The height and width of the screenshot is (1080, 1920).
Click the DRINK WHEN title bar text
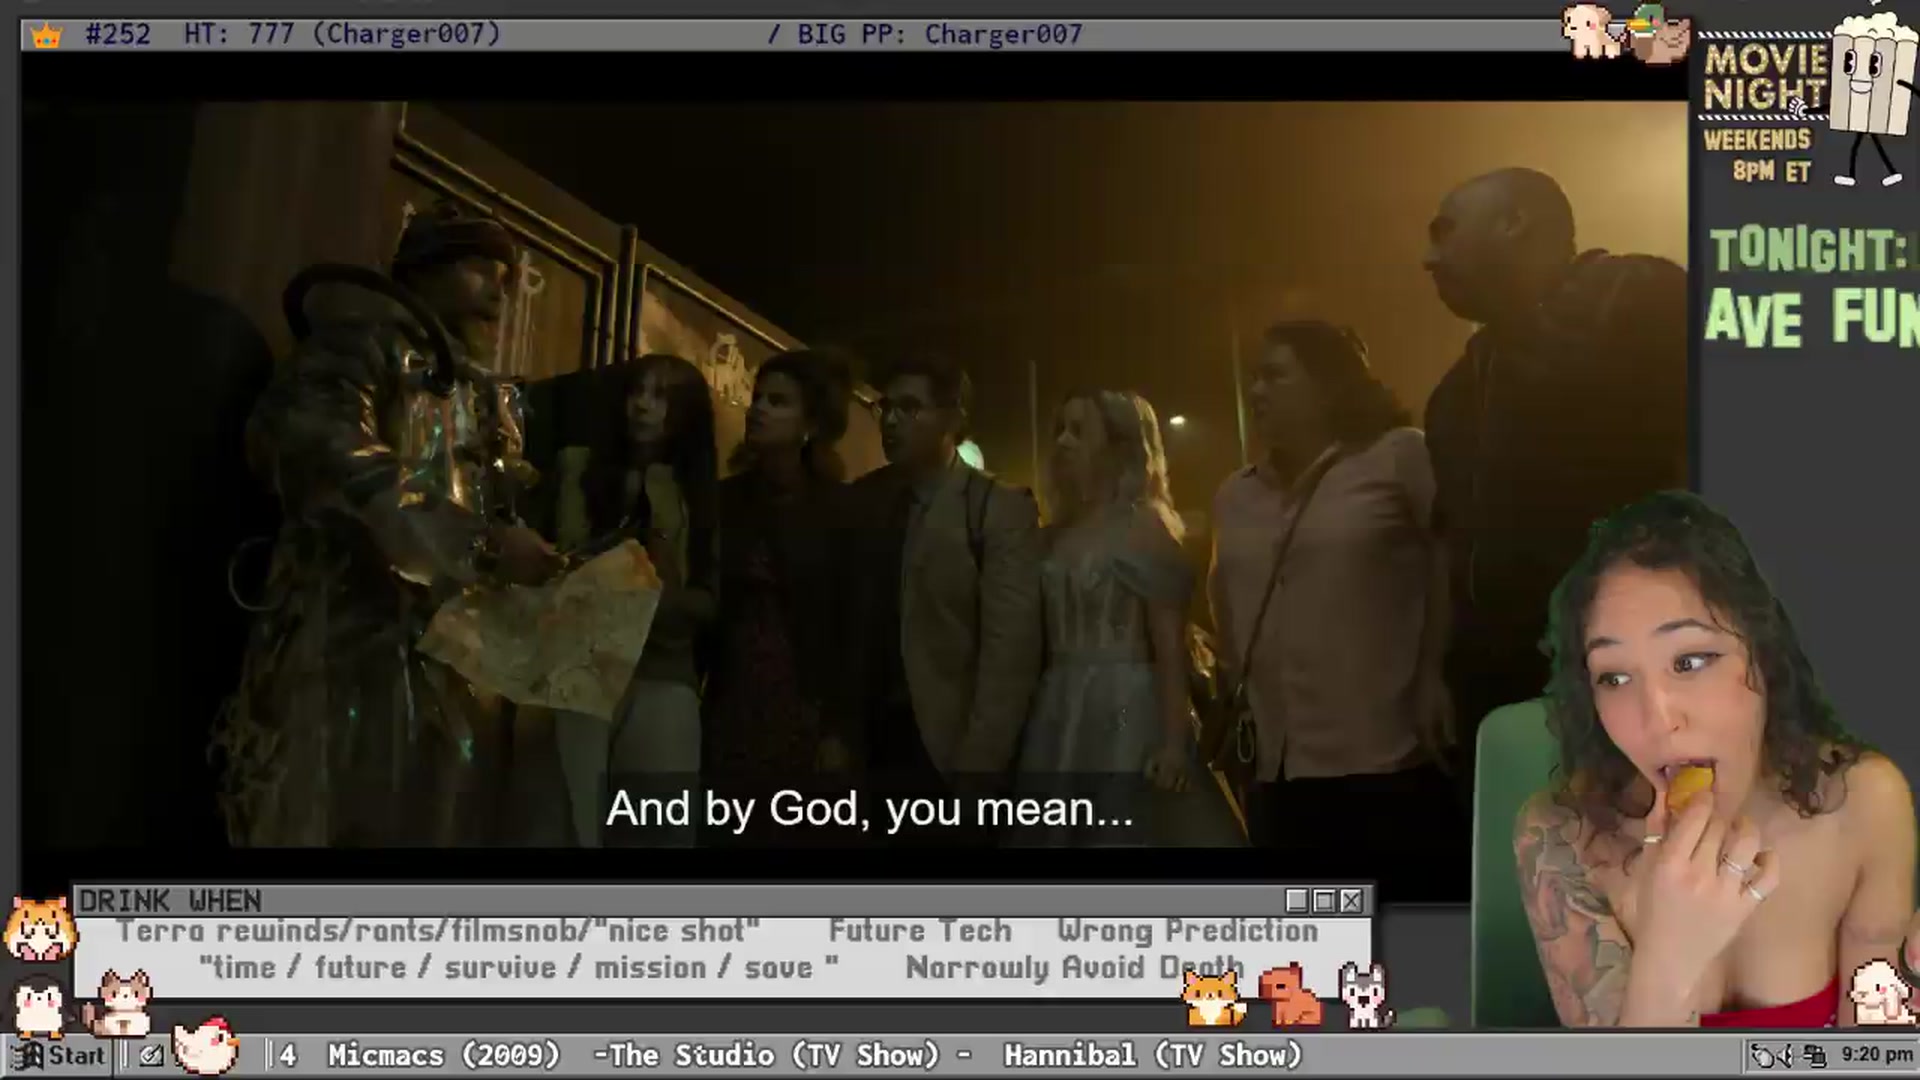[170, 901]
